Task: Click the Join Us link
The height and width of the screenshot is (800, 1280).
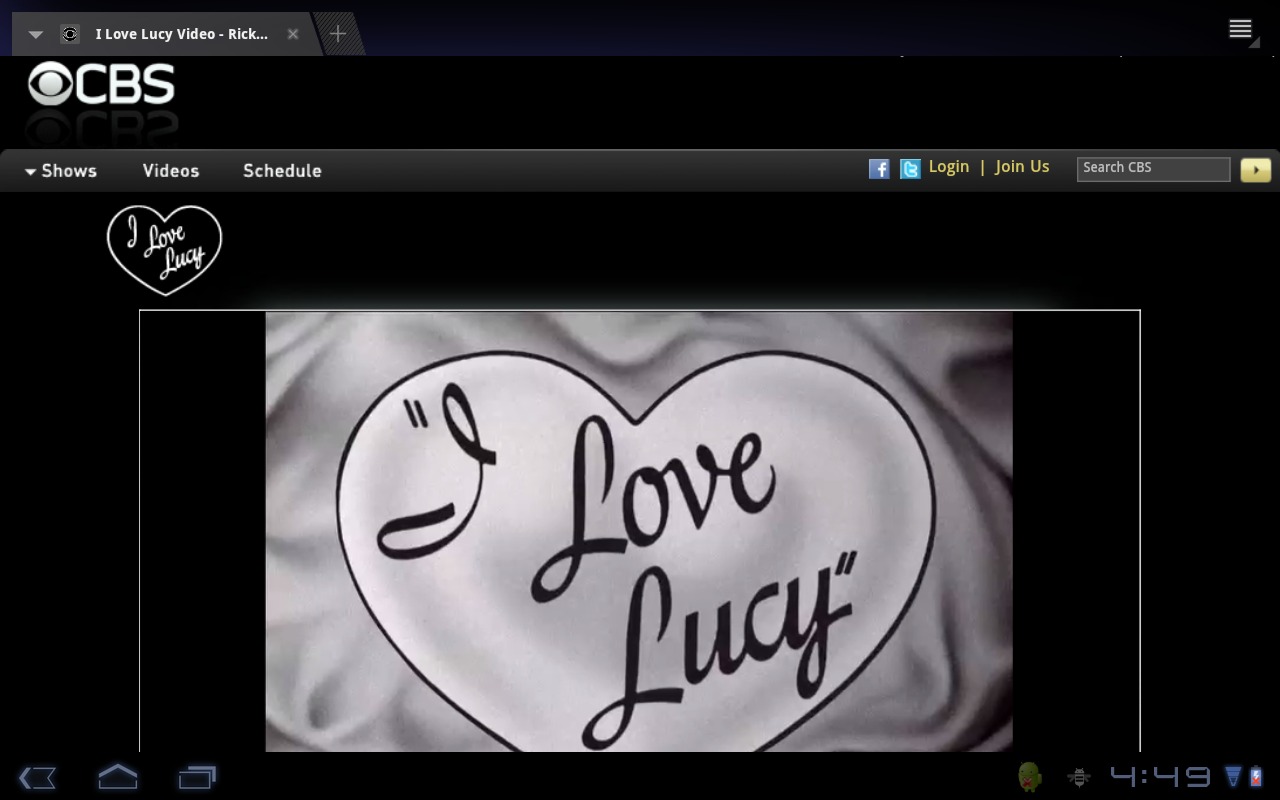Action: (1022, 167)
